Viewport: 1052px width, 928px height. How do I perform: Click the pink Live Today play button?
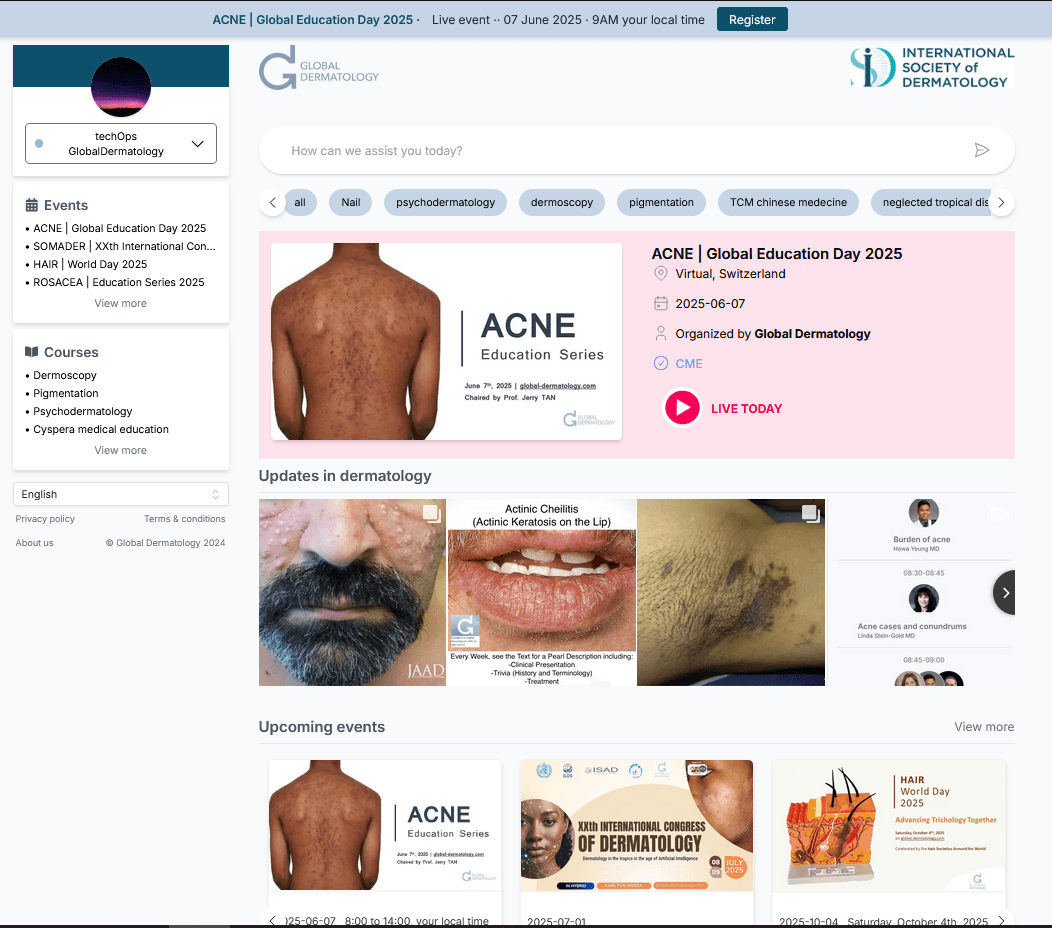click(x=682, y=408)
